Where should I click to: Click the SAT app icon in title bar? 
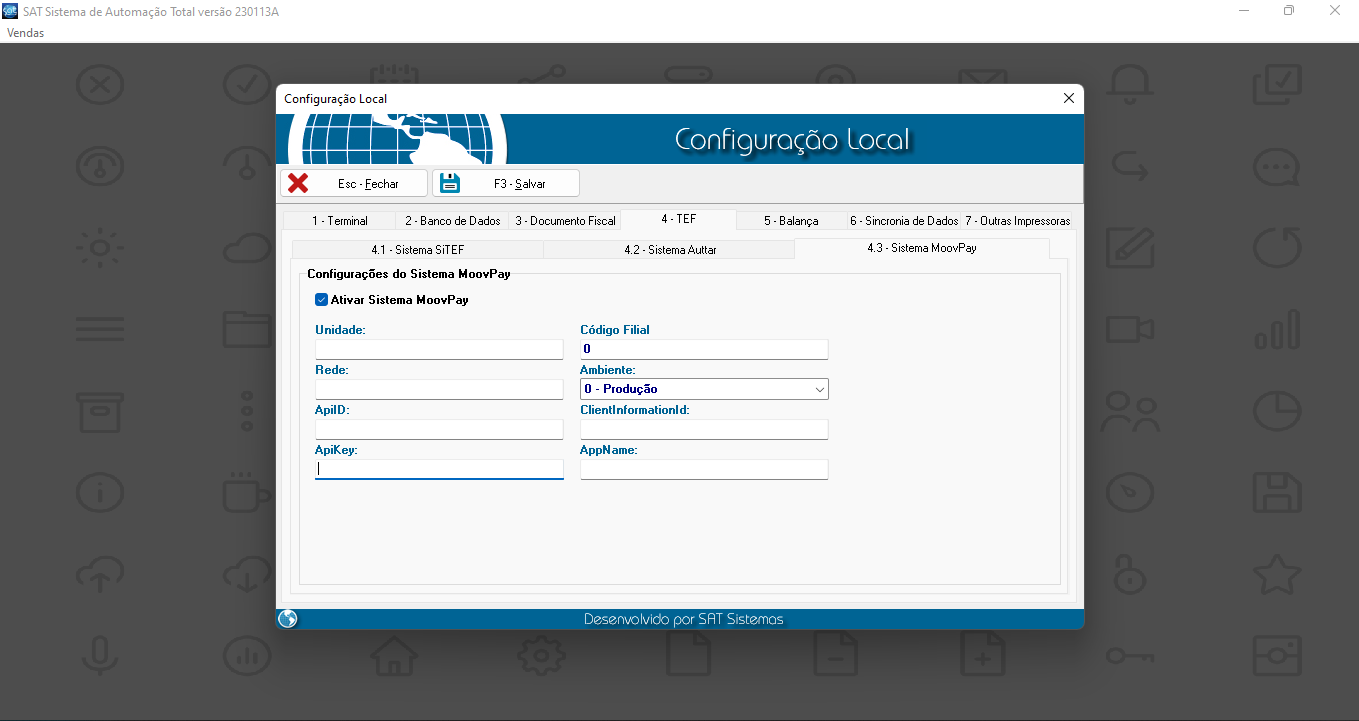10,10
